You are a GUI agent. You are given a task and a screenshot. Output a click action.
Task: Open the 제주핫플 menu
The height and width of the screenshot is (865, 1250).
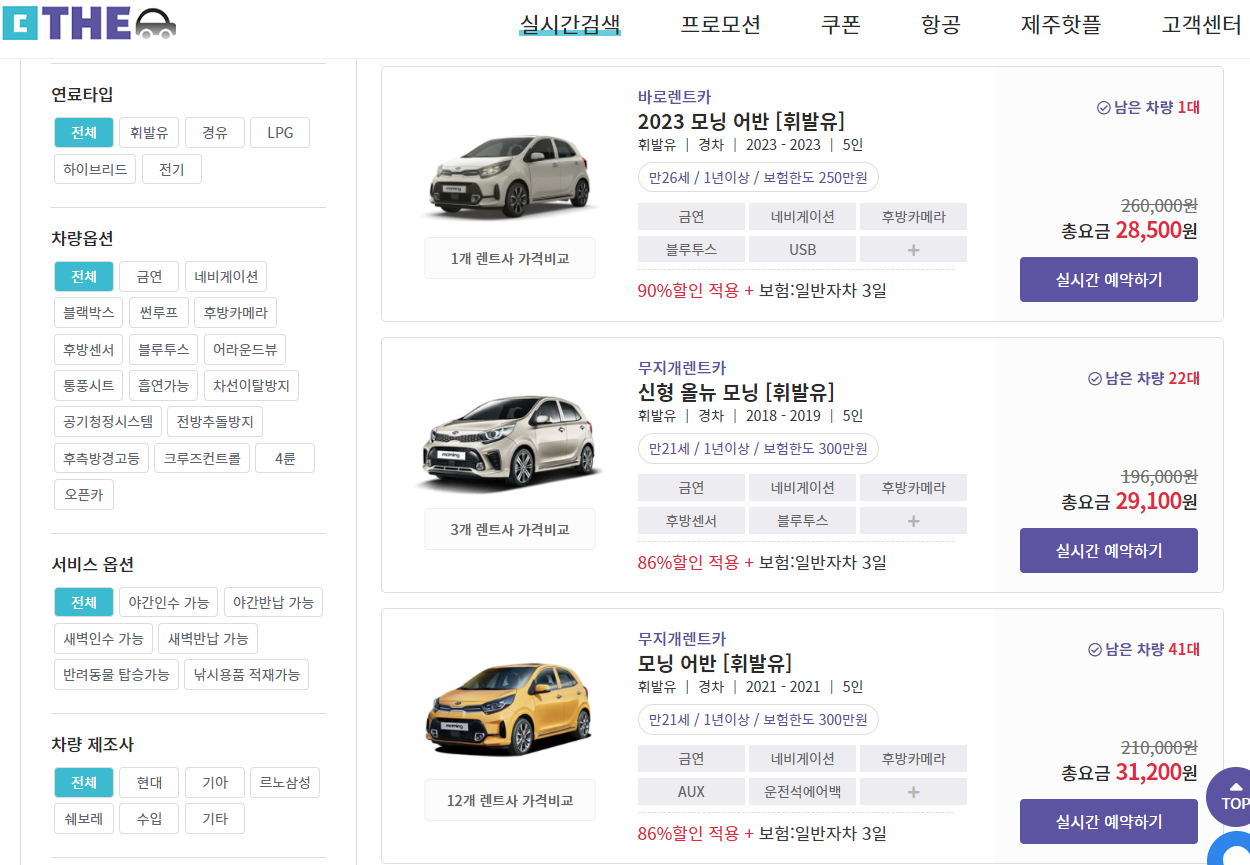[x=1061, y=24]
